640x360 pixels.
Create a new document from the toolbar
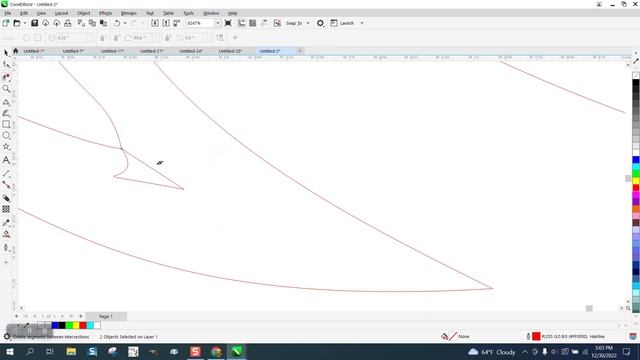(x=6, y=23)
